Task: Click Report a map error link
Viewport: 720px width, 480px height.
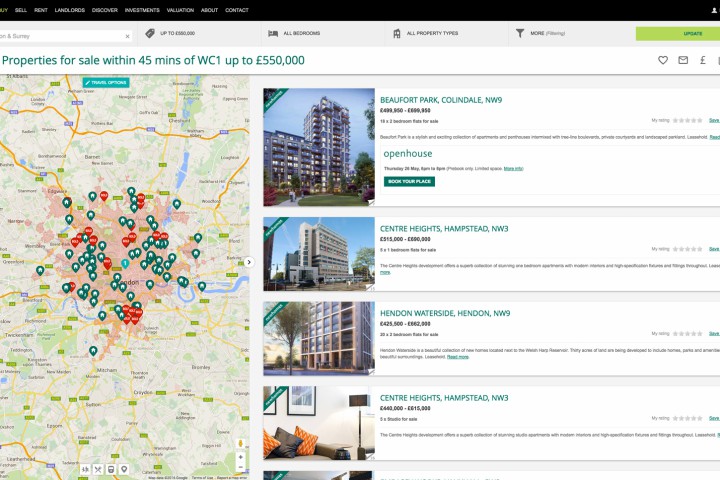Action: 232,478
